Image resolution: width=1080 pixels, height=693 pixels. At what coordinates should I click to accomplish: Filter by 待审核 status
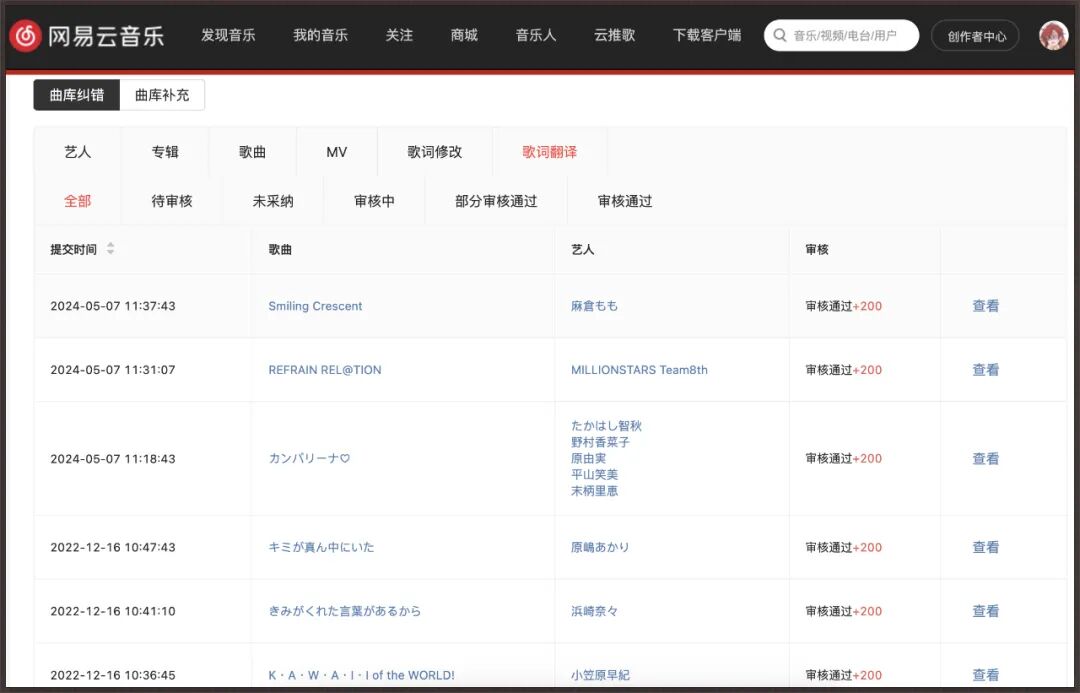pos(172,201)
